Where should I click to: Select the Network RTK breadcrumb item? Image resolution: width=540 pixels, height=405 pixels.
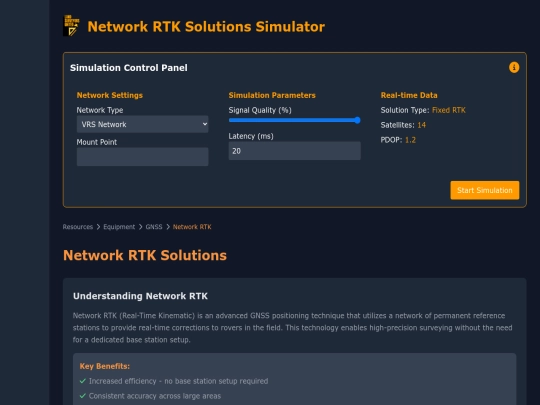tap(192, 227)
